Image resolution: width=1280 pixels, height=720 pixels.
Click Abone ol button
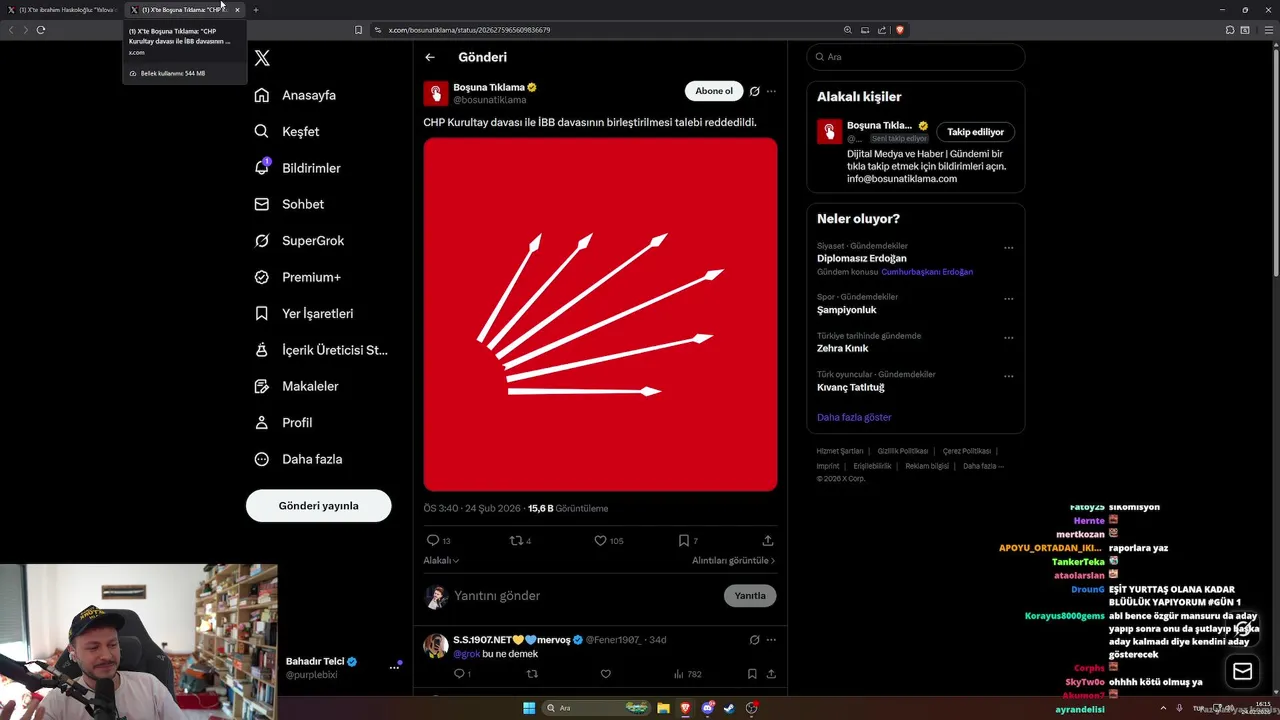714,91
